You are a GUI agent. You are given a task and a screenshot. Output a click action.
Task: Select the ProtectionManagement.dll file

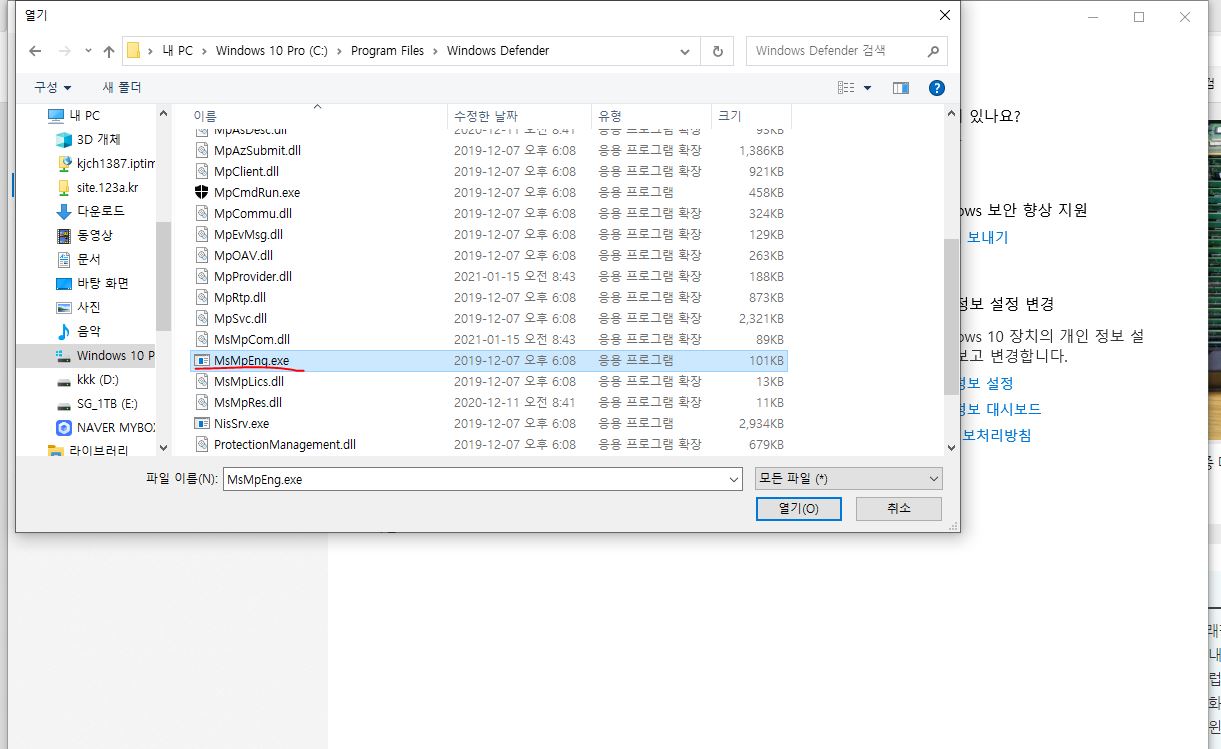489,444
